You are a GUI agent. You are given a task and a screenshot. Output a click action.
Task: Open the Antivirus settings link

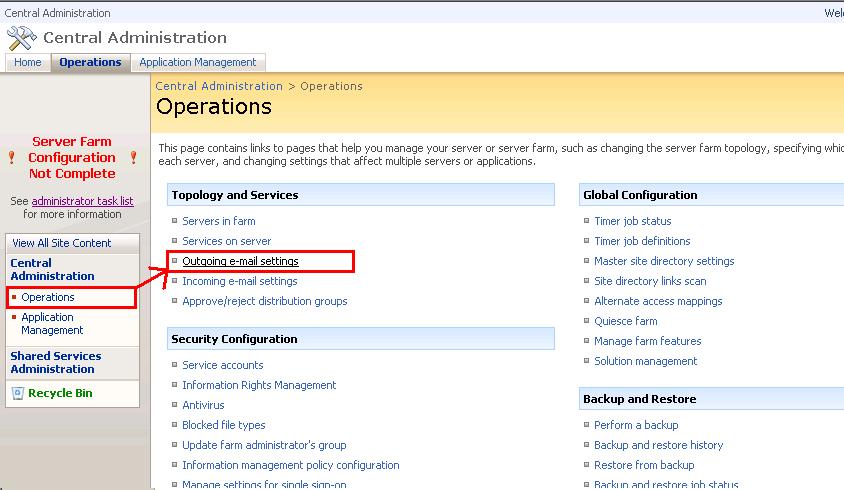[203, 405]
